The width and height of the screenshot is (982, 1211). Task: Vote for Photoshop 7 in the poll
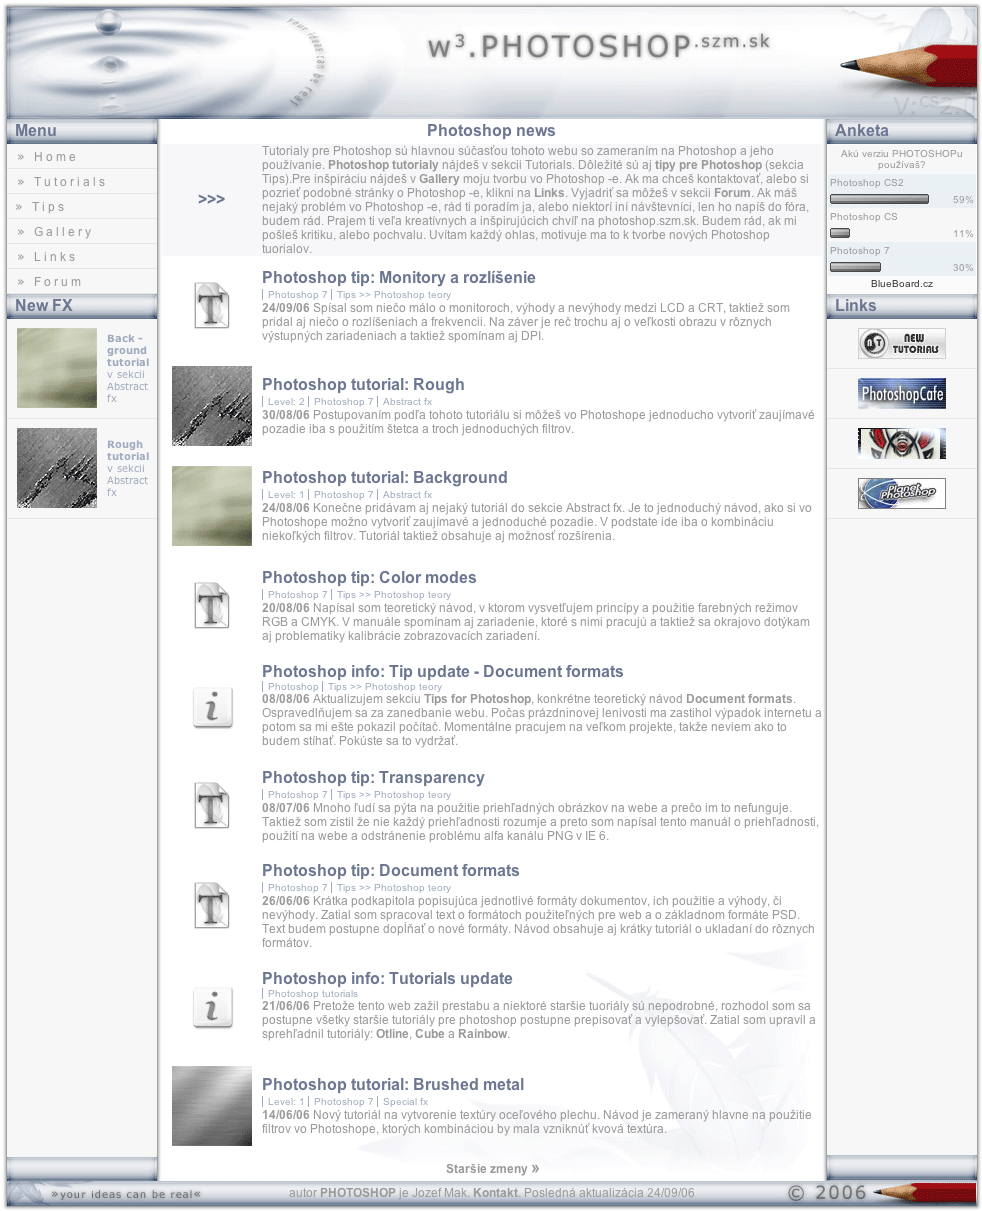(859, 251)
